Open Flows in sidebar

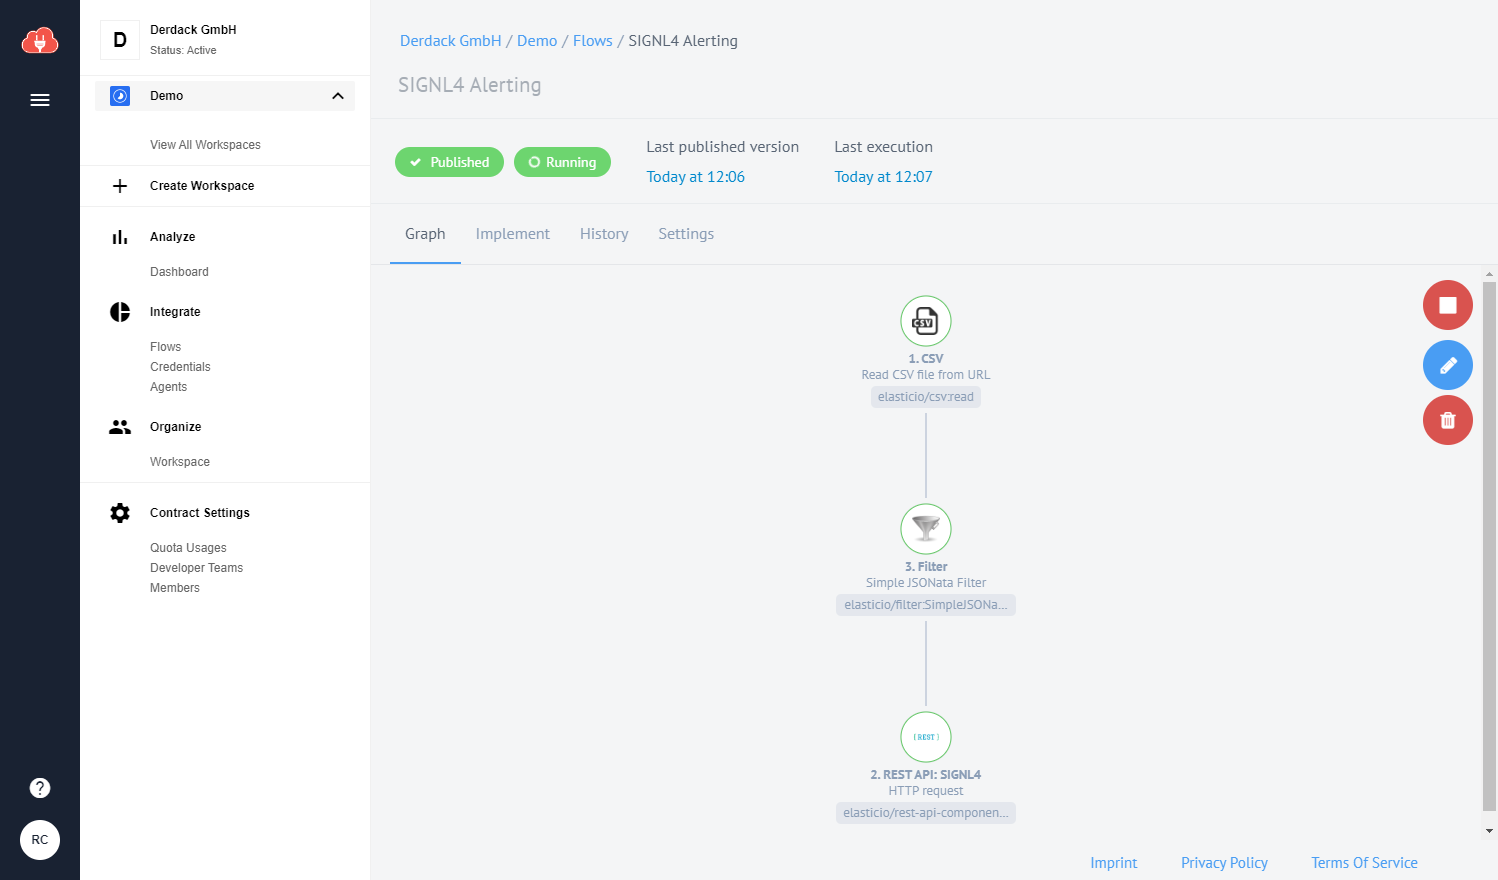(166, 347)
